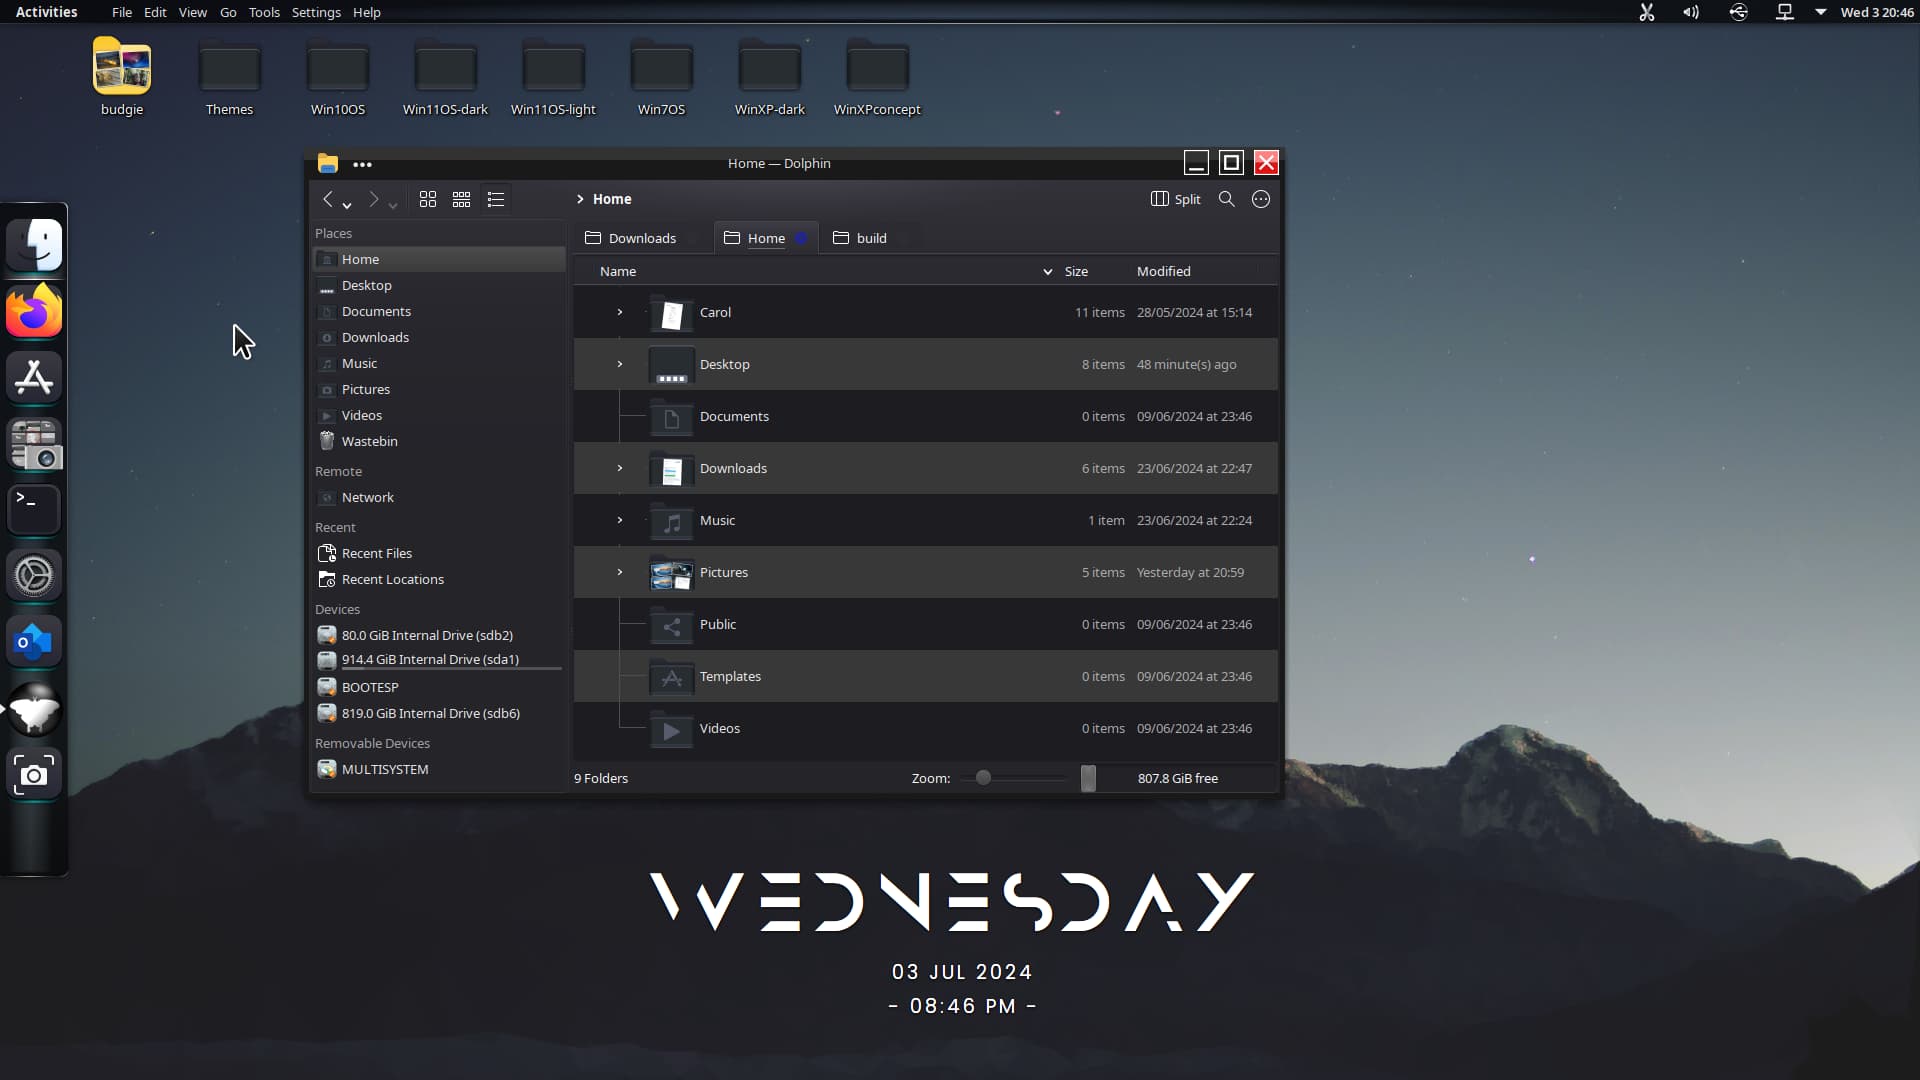Switch to Details view mode
The width and height of the screenshot is (1920, 1080).
[x=496, y=199]
